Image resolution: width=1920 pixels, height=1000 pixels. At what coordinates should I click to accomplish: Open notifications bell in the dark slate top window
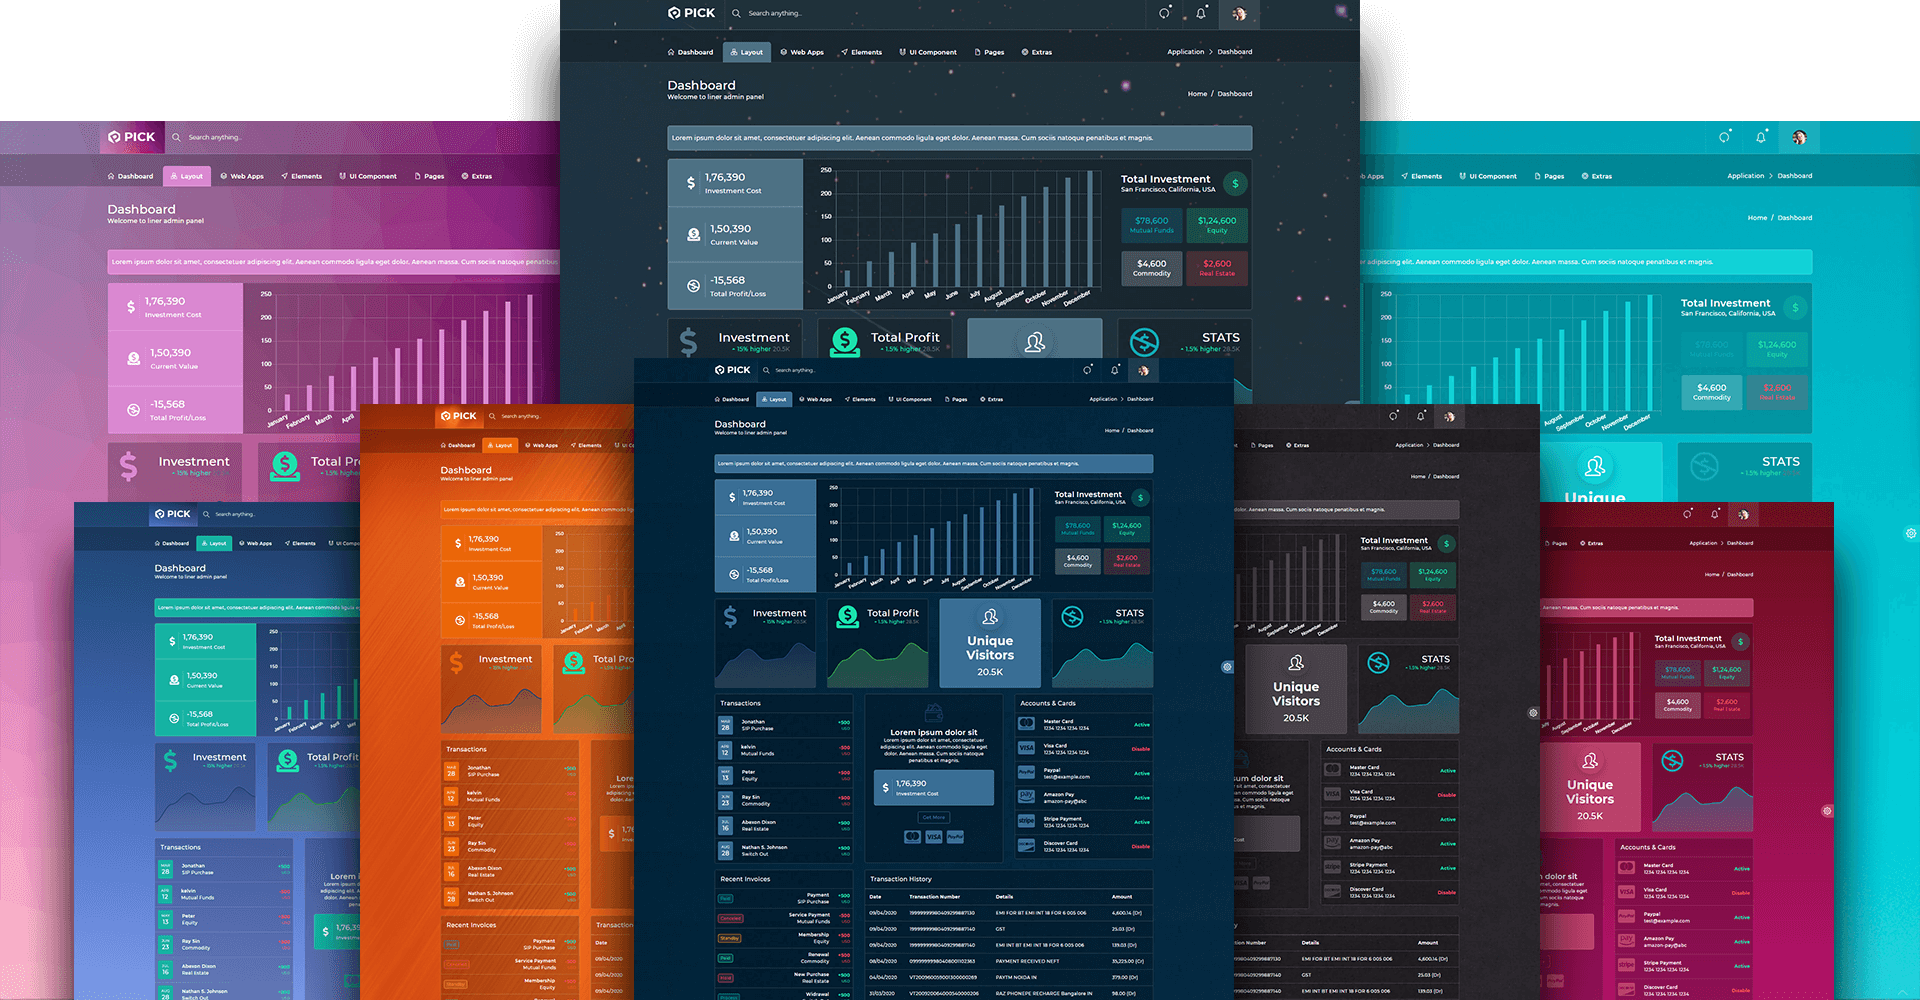[1201, 13]
